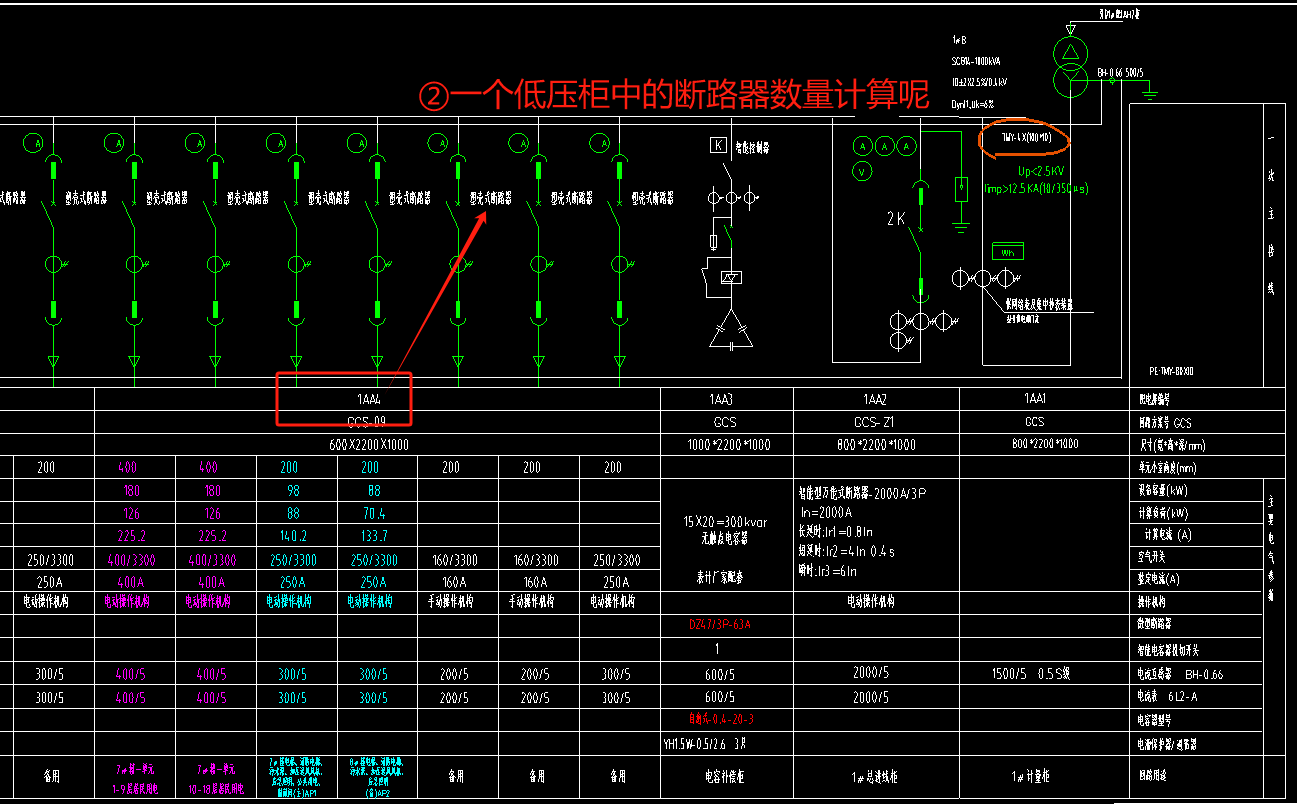Viewport: 1297px width, 804px height.
Task: Select the SCB14-1000kVA transformer model text
Action: coord(978,60)
